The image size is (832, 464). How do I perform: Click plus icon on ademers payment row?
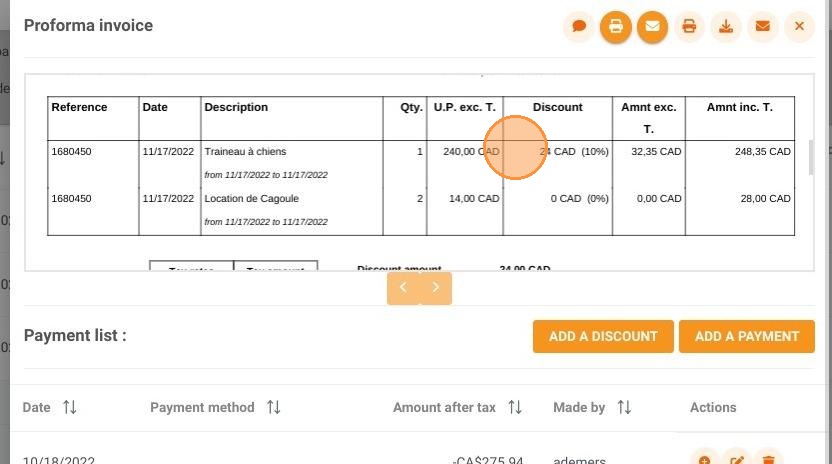coord(705,460)
